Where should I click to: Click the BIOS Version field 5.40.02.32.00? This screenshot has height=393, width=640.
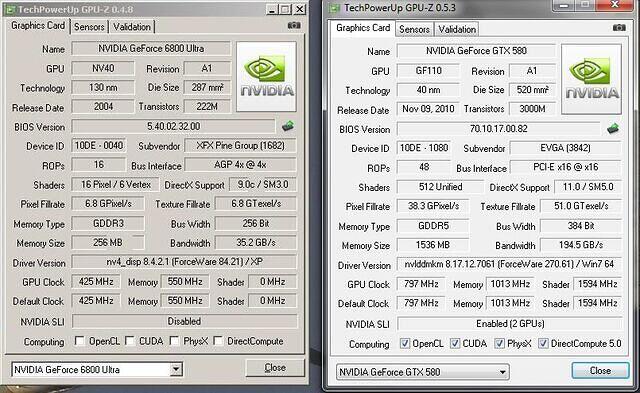pyautogui.click(x=173, y=126)
